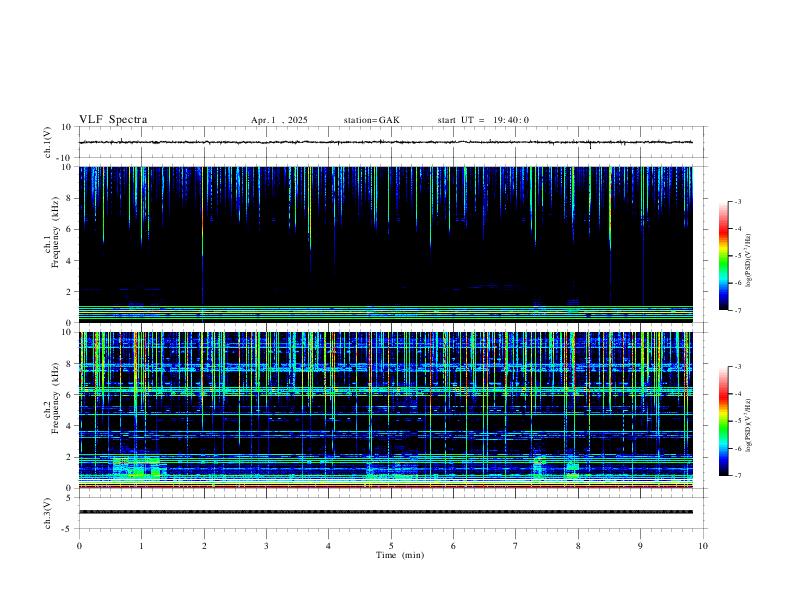This screenshot has height=612, width=792.
Task: Click the ch.1 spectrogram panel
Action: click(386, 244)
